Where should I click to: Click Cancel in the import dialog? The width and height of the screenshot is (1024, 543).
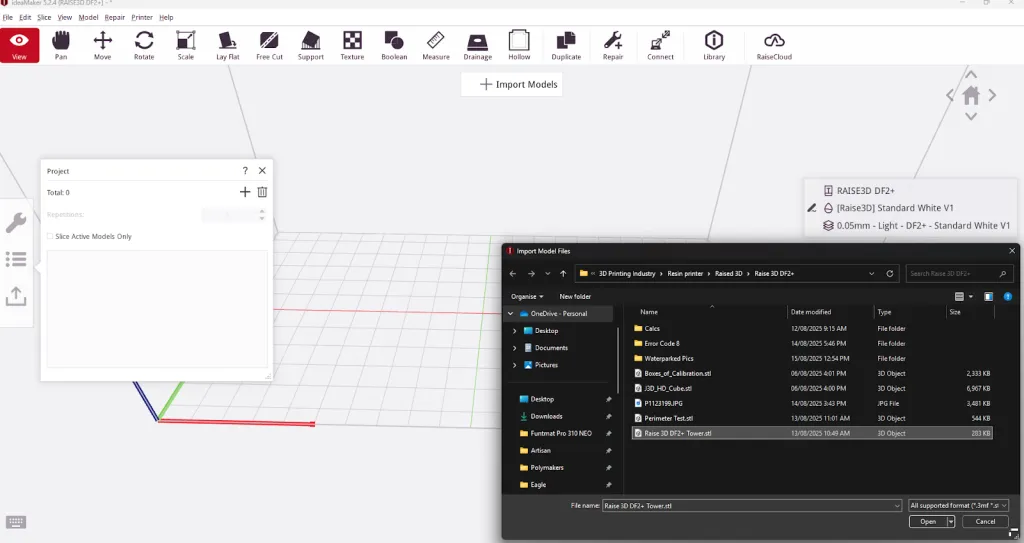coord(985,521)
